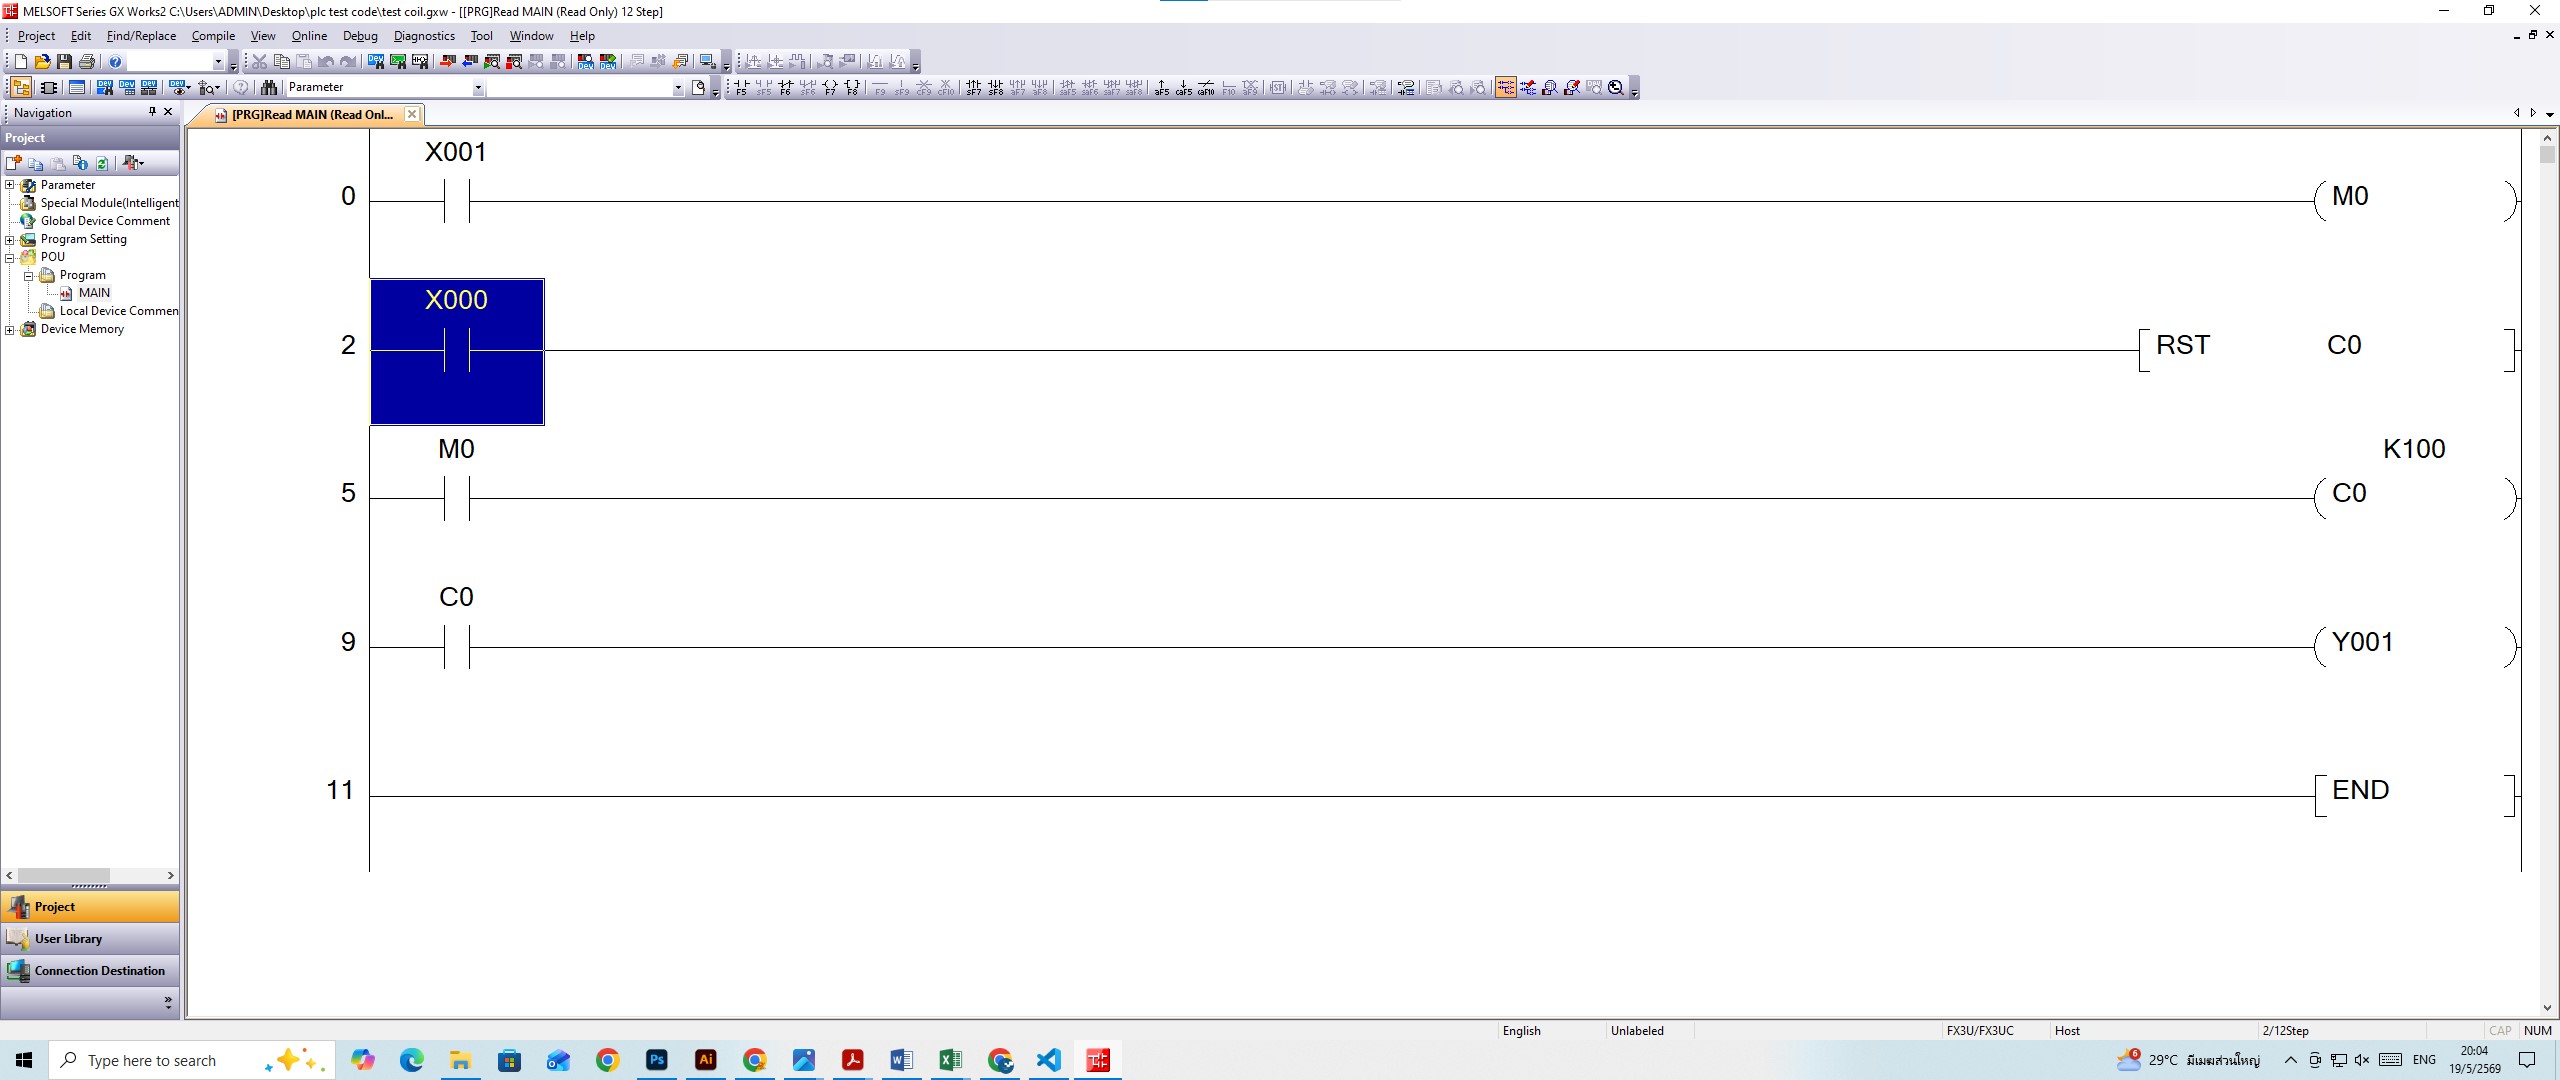
Task: Select Global Device Comment tree item
Action: click(105, 221)
